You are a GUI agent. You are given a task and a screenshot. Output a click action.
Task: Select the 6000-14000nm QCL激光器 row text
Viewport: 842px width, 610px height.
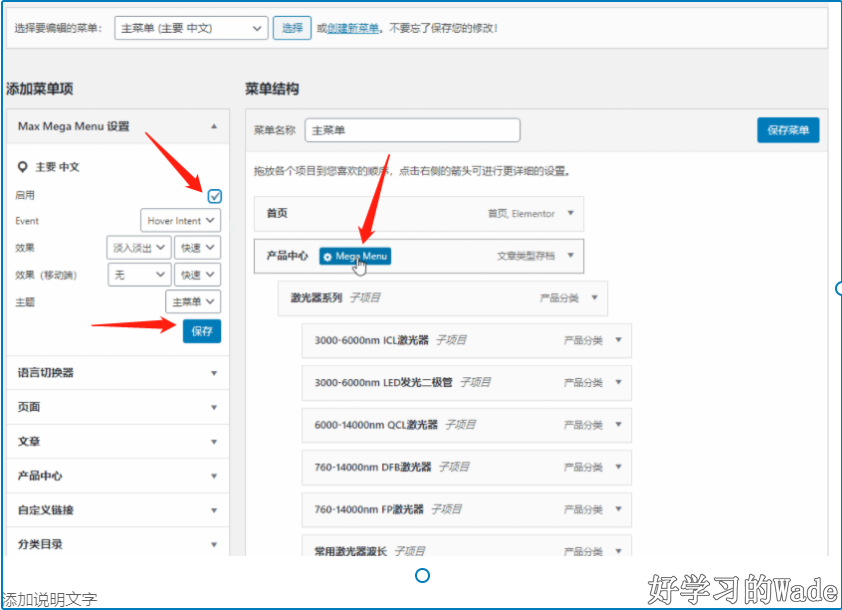click(x=376, y=425)
